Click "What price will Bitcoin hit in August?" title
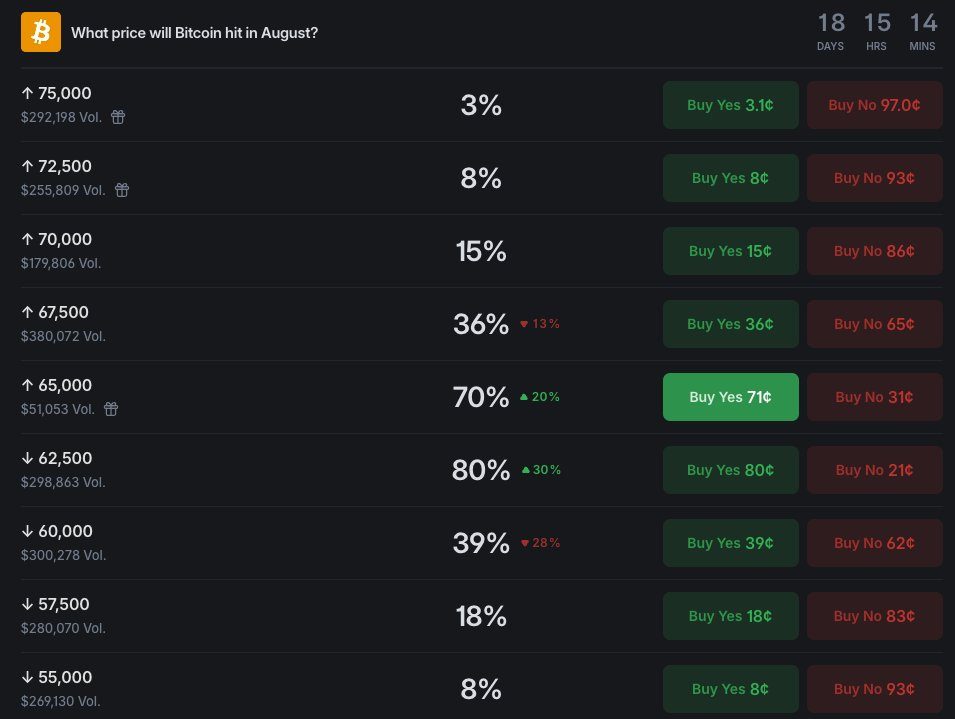The height and width of the screenshot is (719, 955). [x=194, y=33]
